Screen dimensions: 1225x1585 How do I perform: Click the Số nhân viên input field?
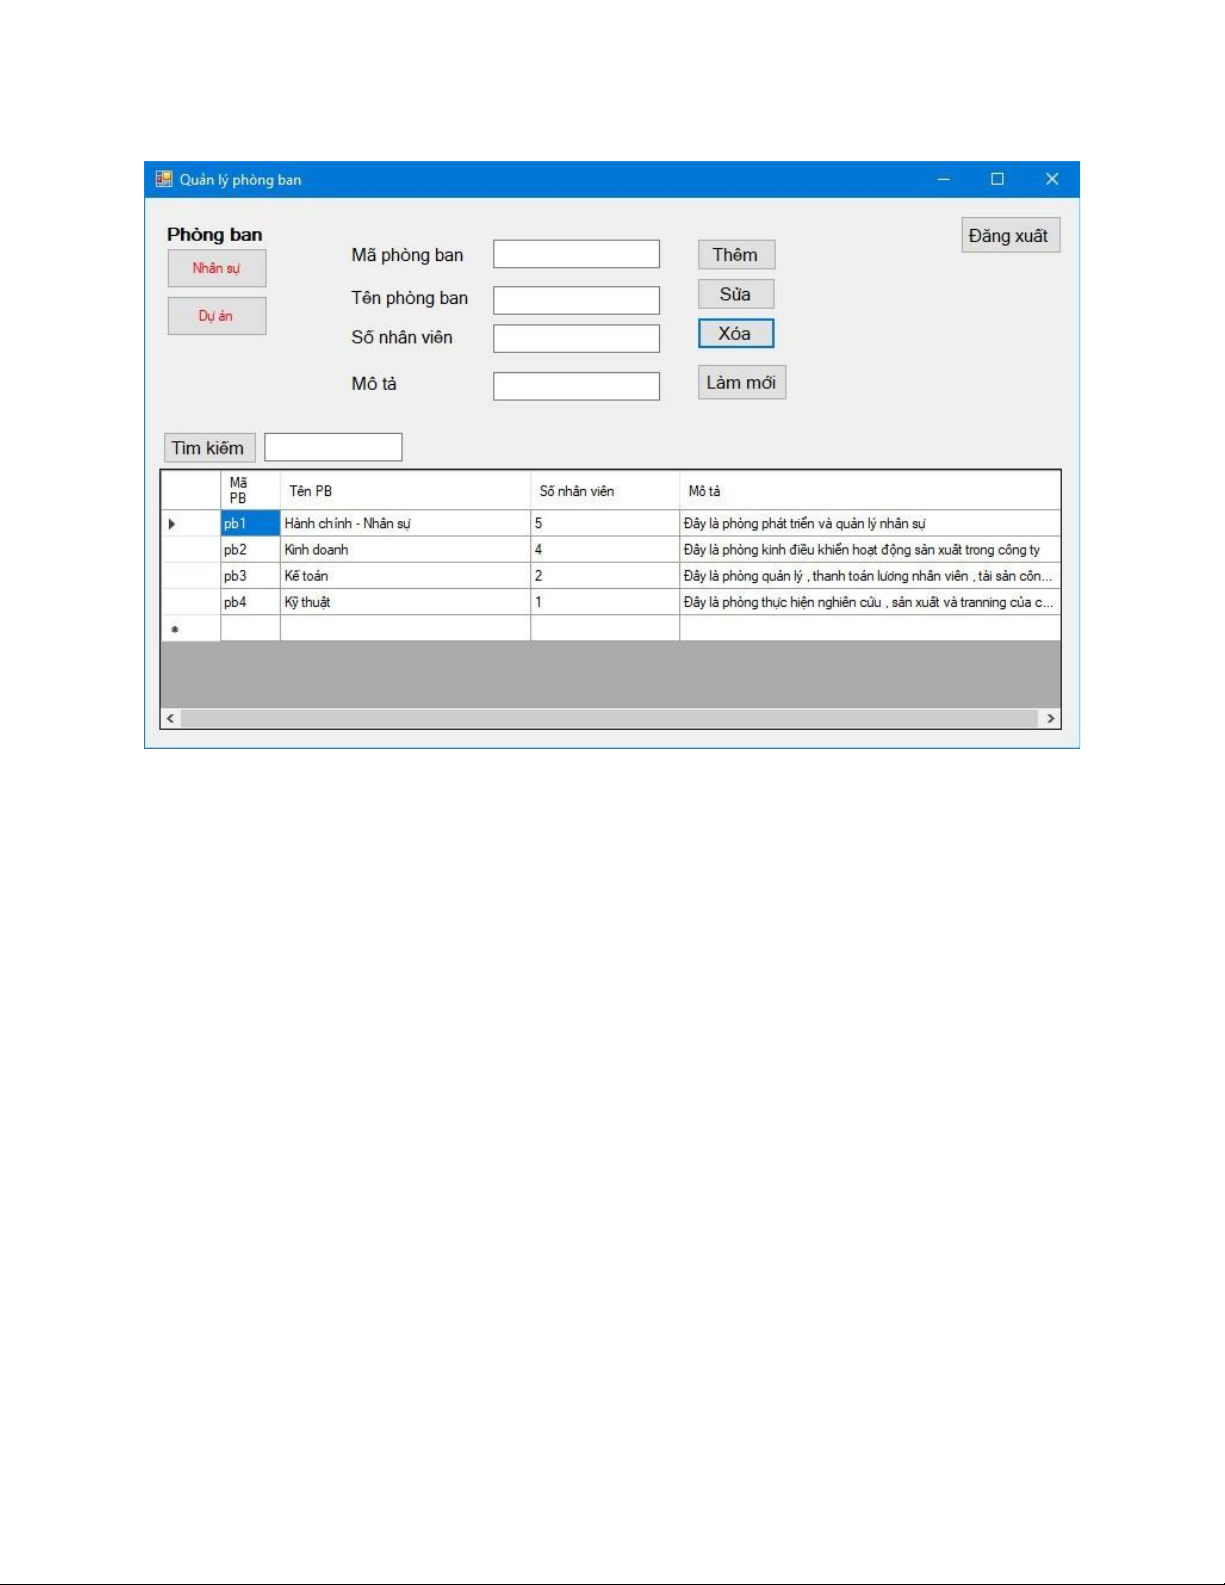[x=576, y=339]
